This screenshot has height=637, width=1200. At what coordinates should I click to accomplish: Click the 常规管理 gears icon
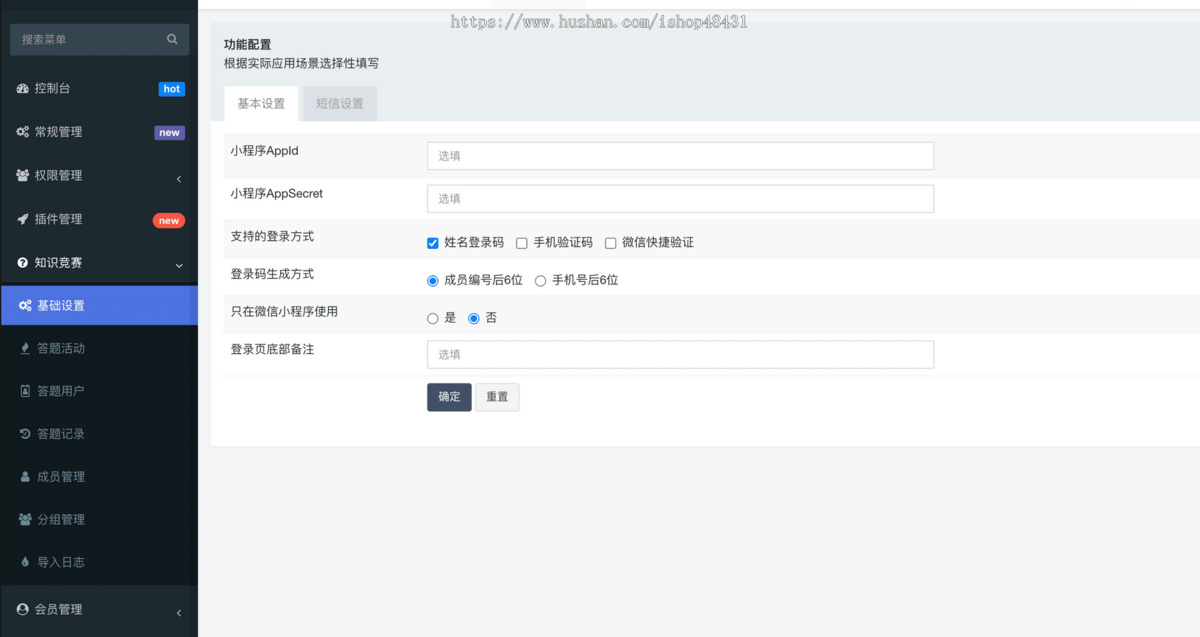point(23,132)
